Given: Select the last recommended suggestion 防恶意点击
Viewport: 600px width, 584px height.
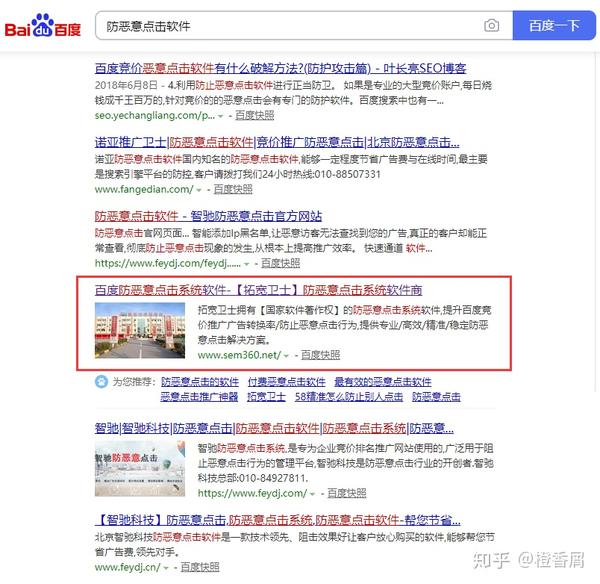Looking at the screenshot, I should point(436,397).
